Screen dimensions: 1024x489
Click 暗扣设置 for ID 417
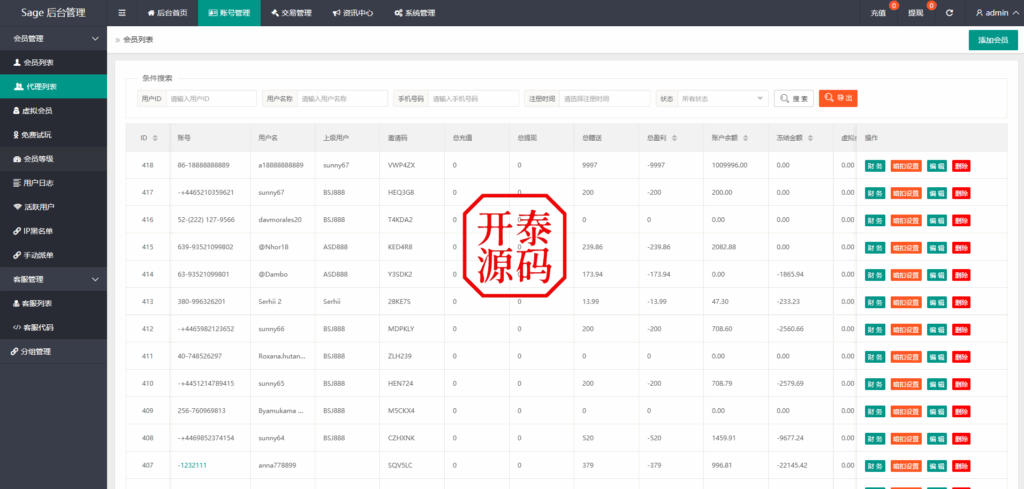tap(906, 193)
